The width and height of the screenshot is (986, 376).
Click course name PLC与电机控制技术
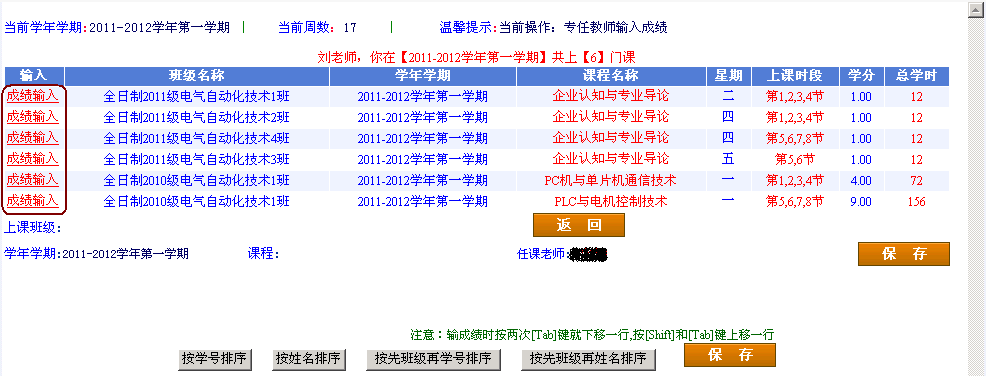pos(611,202)
